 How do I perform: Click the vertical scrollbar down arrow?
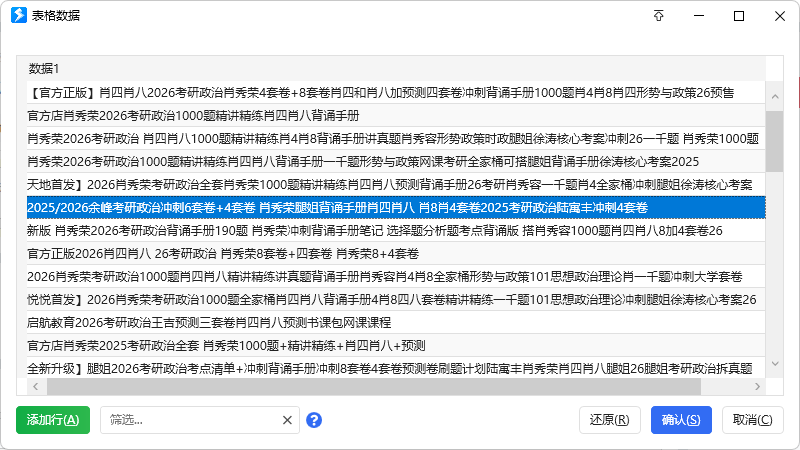(775, 364)
